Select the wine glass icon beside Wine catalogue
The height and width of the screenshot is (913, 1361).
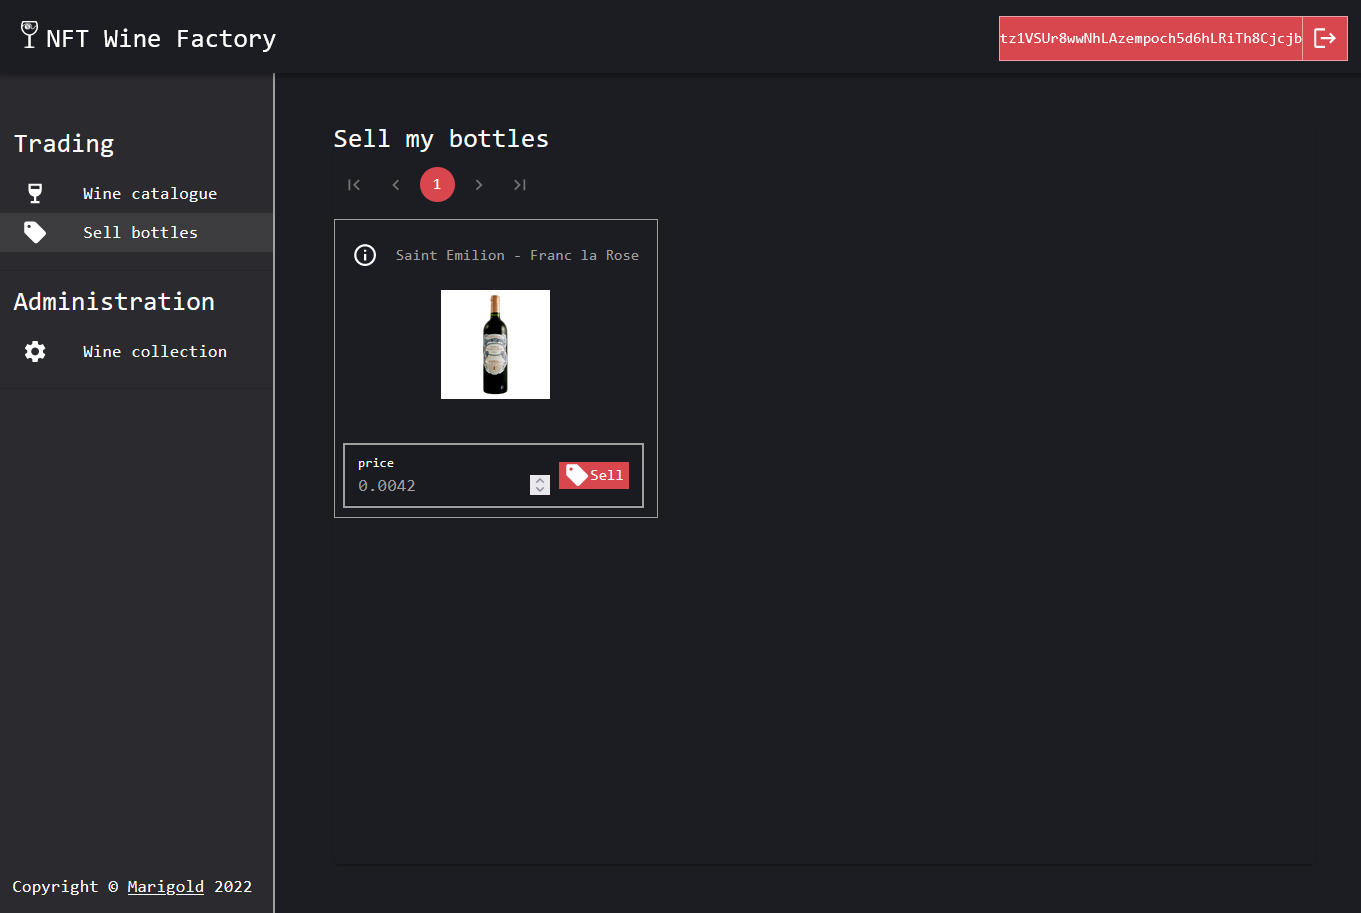[35, 193]
